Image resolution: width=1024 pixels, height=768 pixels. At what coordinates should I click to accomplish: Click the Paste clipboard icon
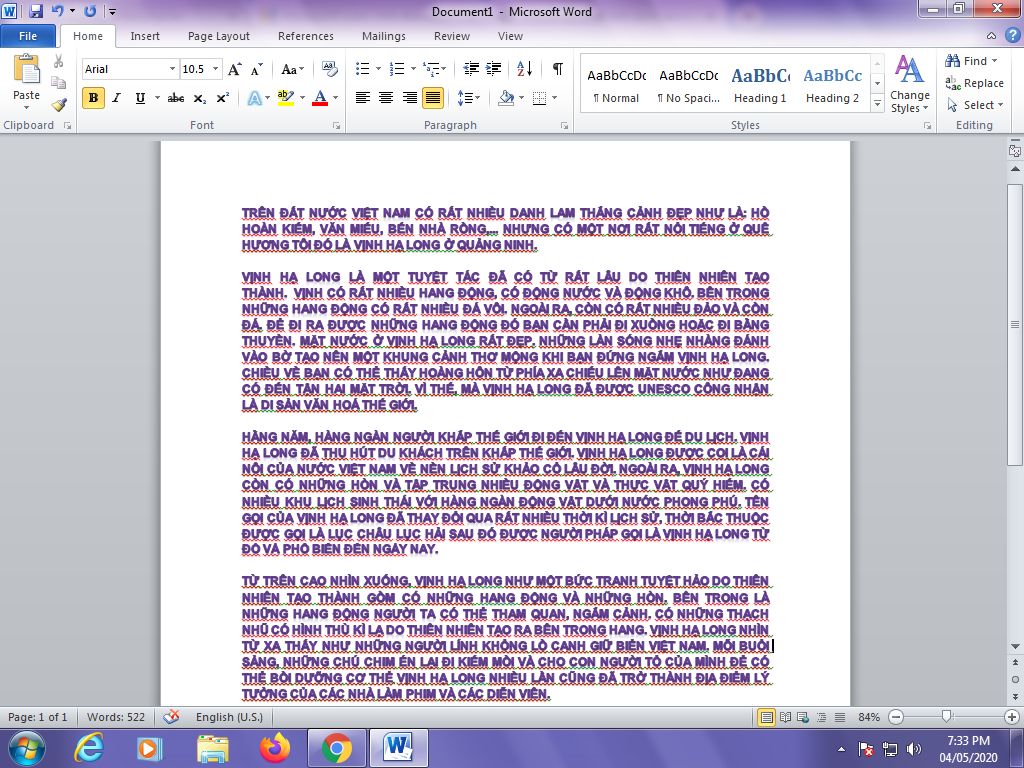(x=26, y=69)
